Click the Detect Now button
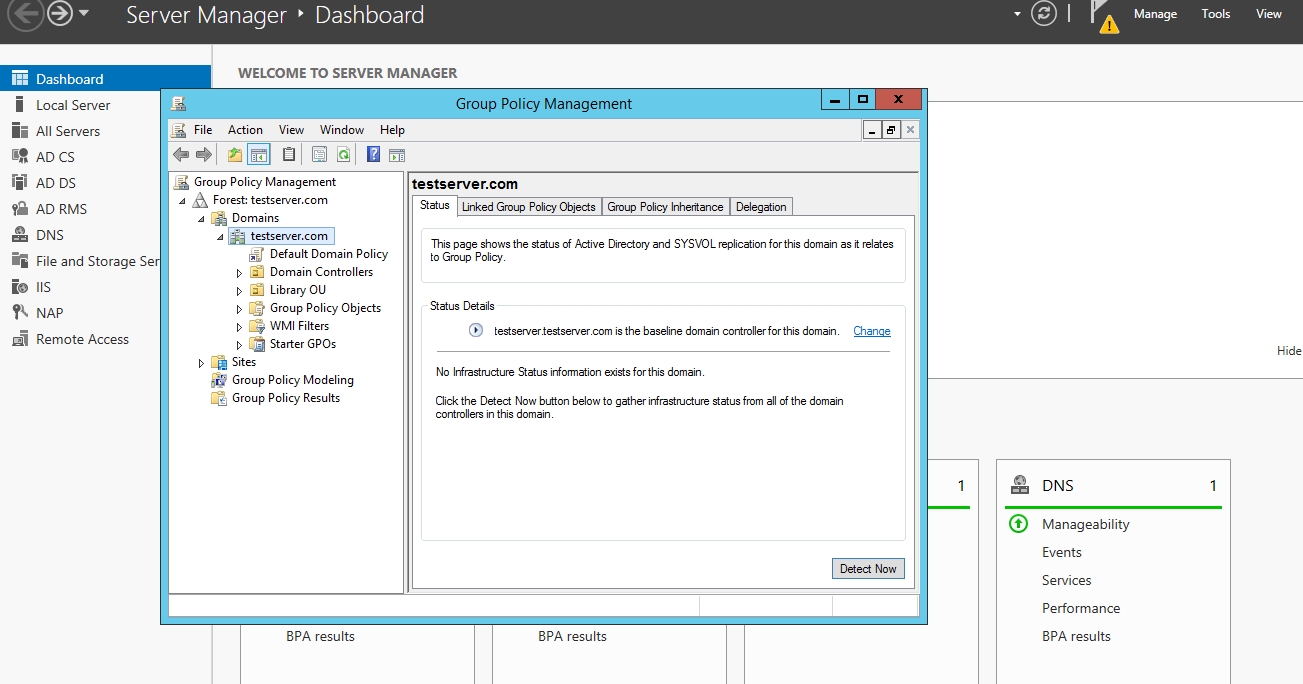Image resolution: width=1303 pixels, height=684 pixels. (867, 569)
